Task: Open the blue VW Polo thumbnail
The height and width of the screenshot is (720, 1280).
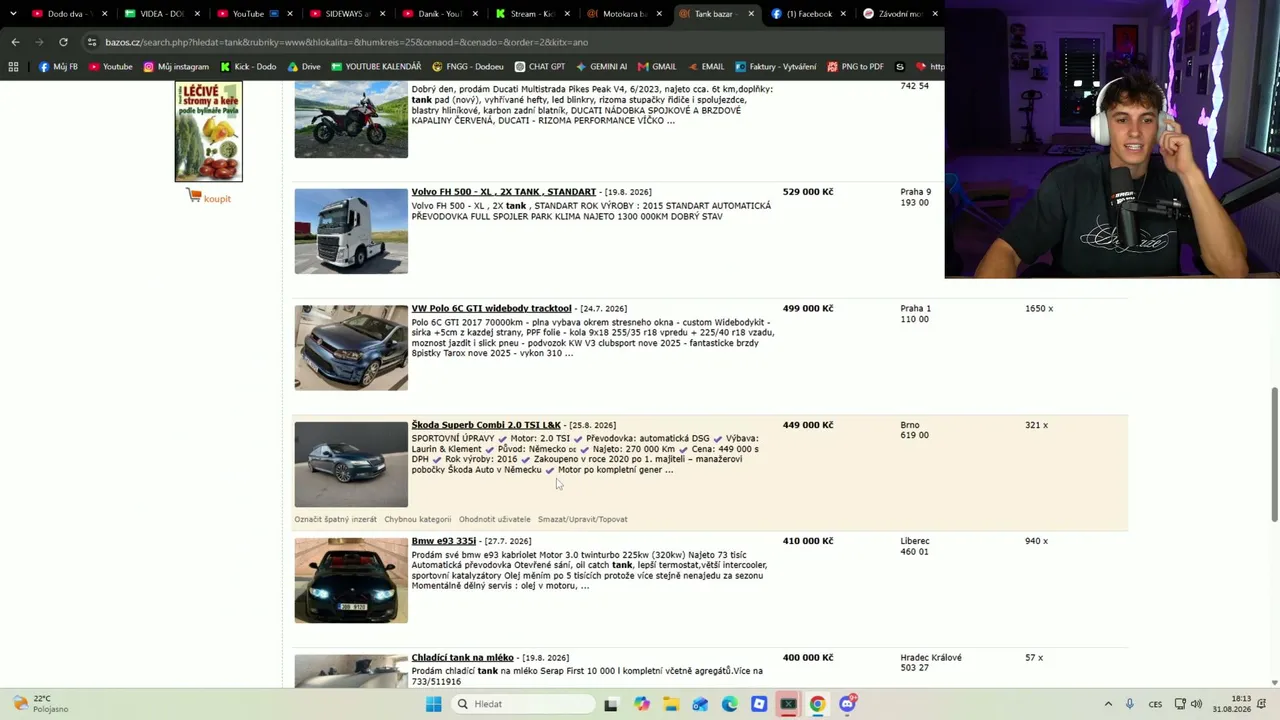Action: (x=351, y=348)
